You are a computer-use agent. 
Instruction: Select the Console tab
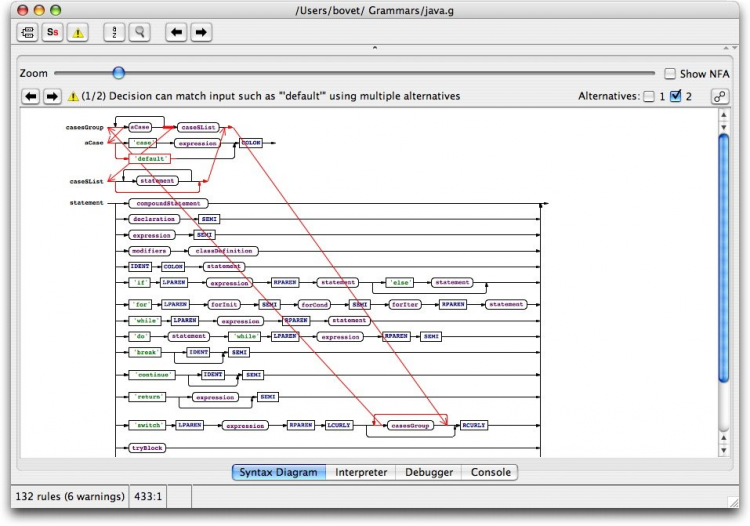[491, 472]
